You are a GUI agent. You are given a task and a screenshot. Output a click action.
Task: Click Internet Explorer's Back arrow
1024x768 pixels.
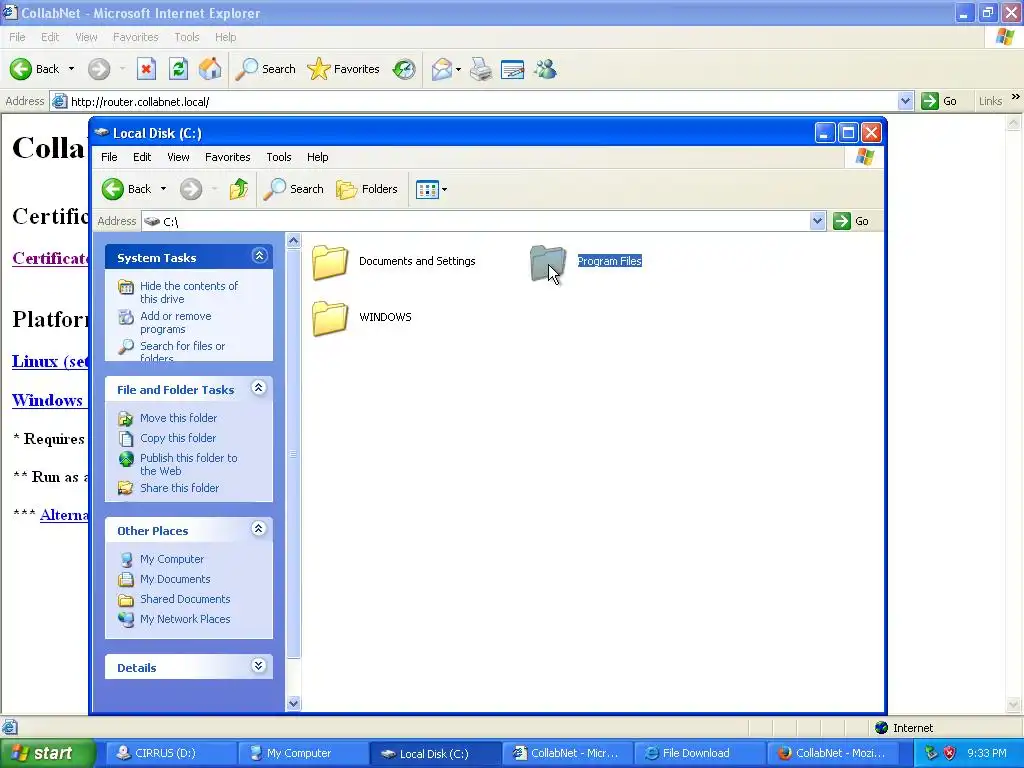[x=21, y=69]
